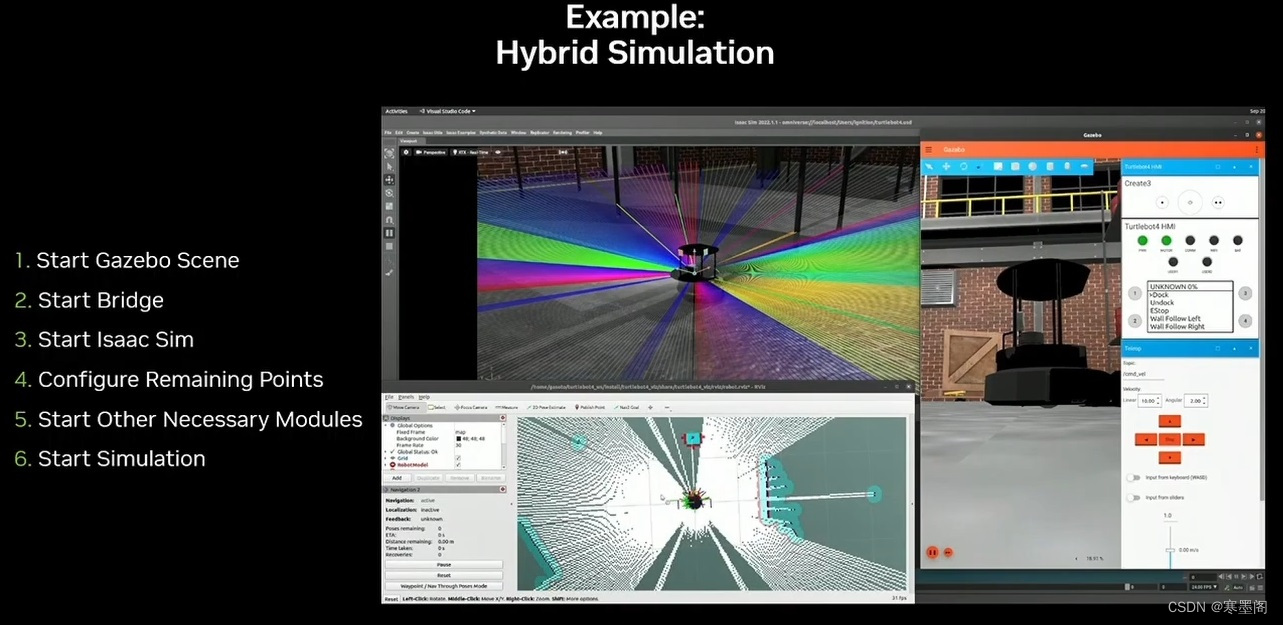This screenshot has width=1283, height=625.
Task: Open the Isaac Sim File menu
Action: 389,132
